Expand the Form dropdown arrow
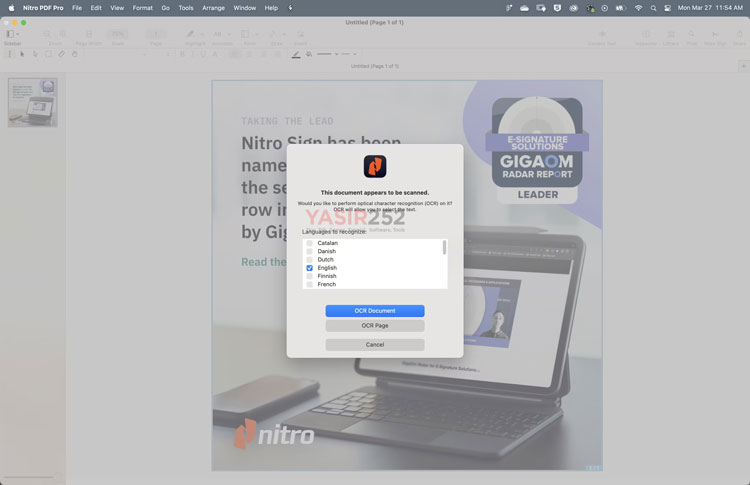 (256, 34)
